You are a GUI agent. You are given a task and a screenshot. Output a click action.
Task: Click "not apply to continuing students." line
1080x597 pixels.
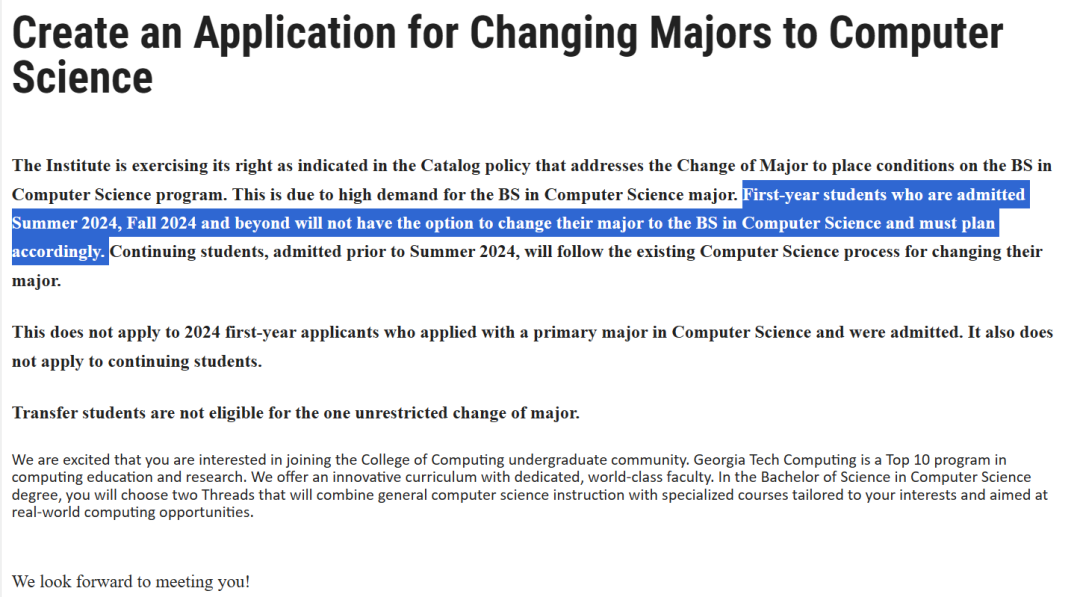(x=137, y=362)
